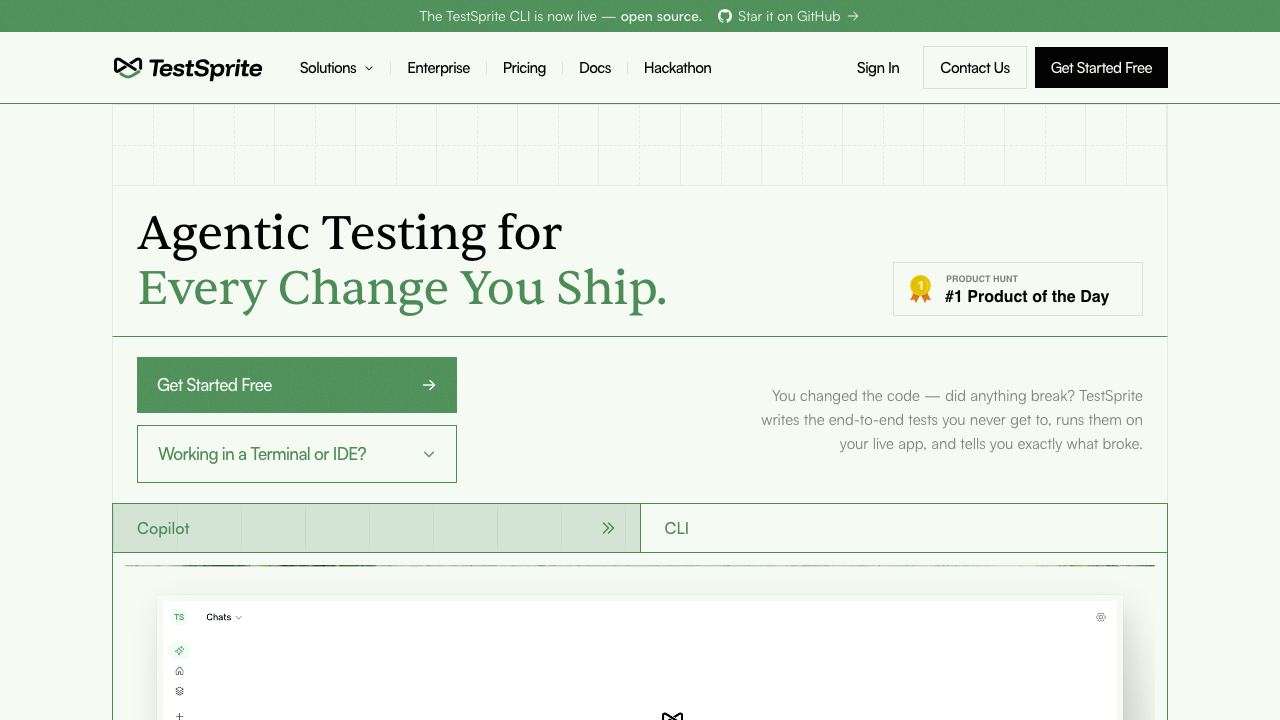Switch to the CLI tab
This screenshot has width=1280, height=720.
[904, 528]
